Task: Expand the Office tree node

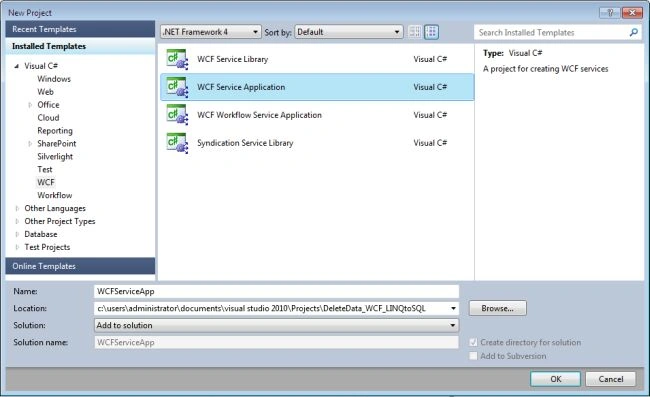Action: (x=30, y=105)
